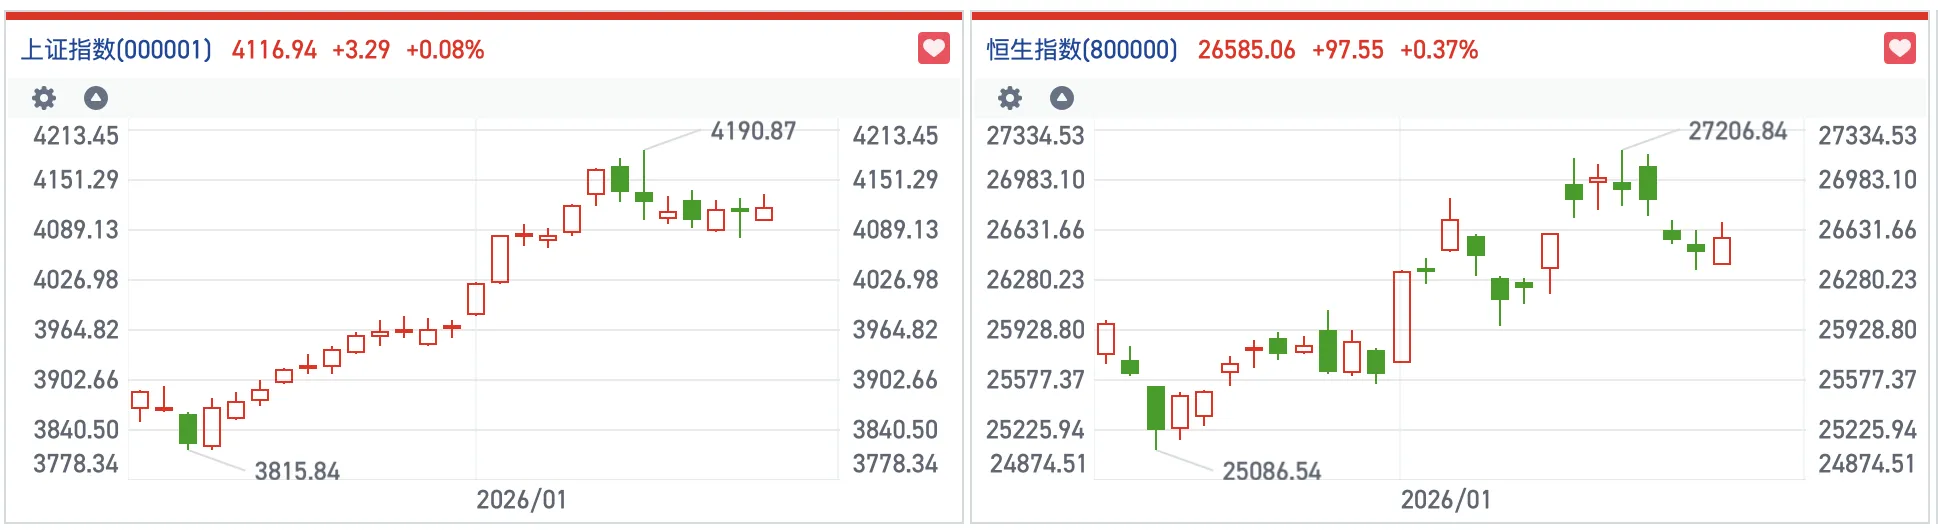Select the 4190.87 high-price marker label
The height and width of the screenshot is (530, 1938).
pos(753,131)
